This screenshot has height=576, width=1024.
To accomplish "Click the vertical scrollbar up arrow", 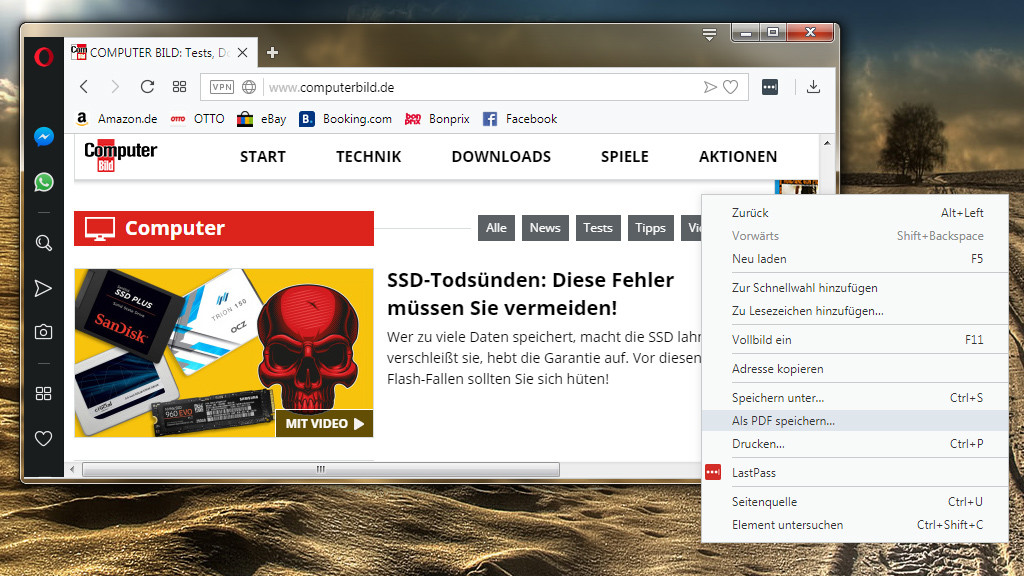I will [827, 143].
